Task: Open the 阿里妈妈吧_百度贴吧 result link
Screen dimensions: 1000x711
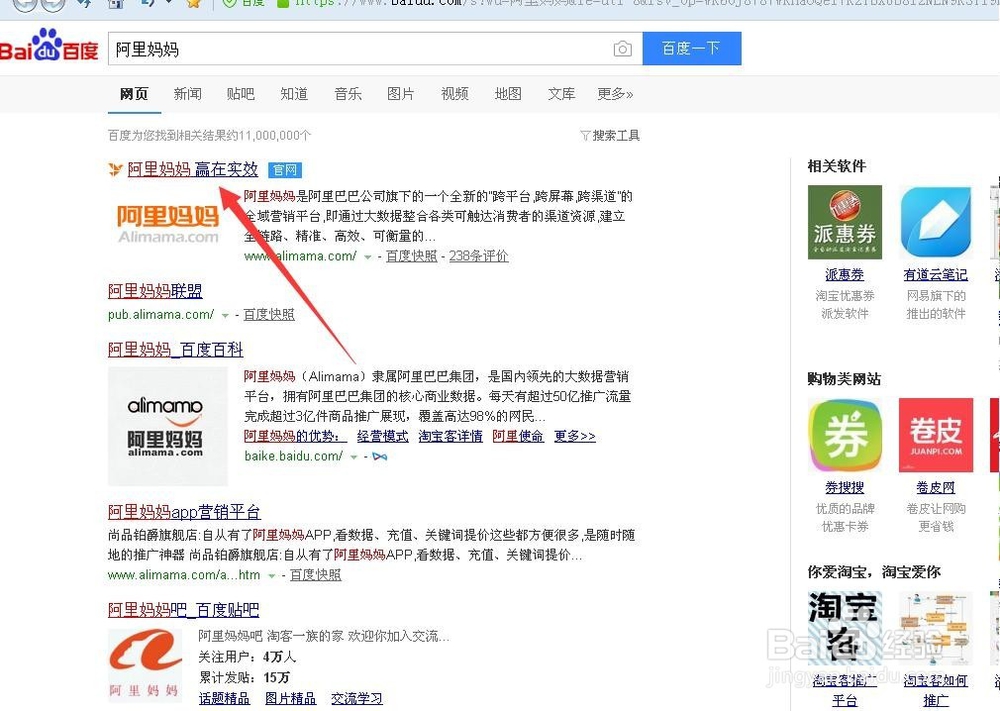Action: [184, 610]
